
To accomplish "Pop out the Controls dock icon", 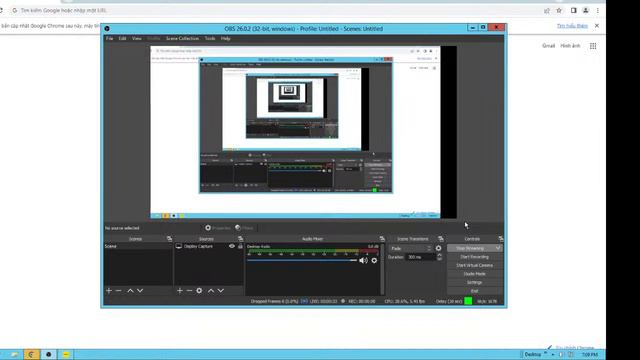I will (x=500, y=238).
